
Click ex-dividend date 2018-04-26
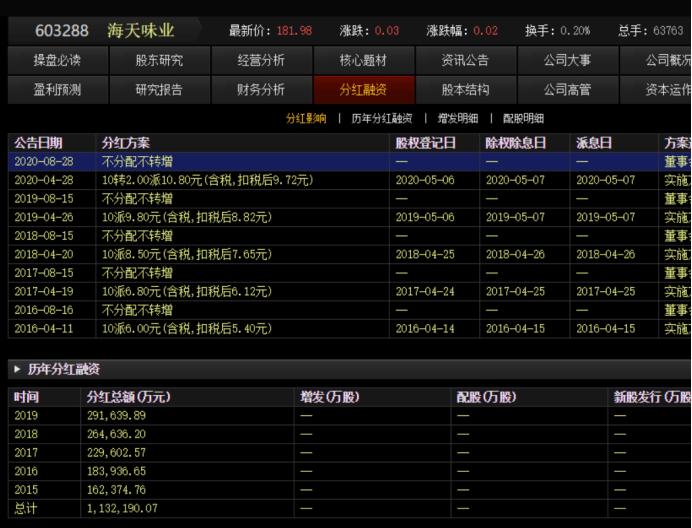[x=515, y=254]
